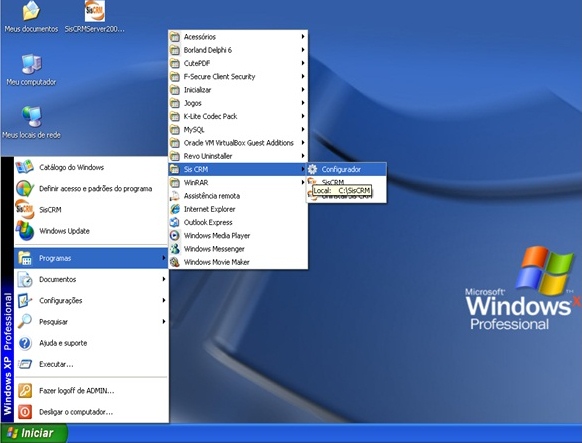Click the Iniciar start button
This screenshot has width=582, height=443.
click(34, 433)
